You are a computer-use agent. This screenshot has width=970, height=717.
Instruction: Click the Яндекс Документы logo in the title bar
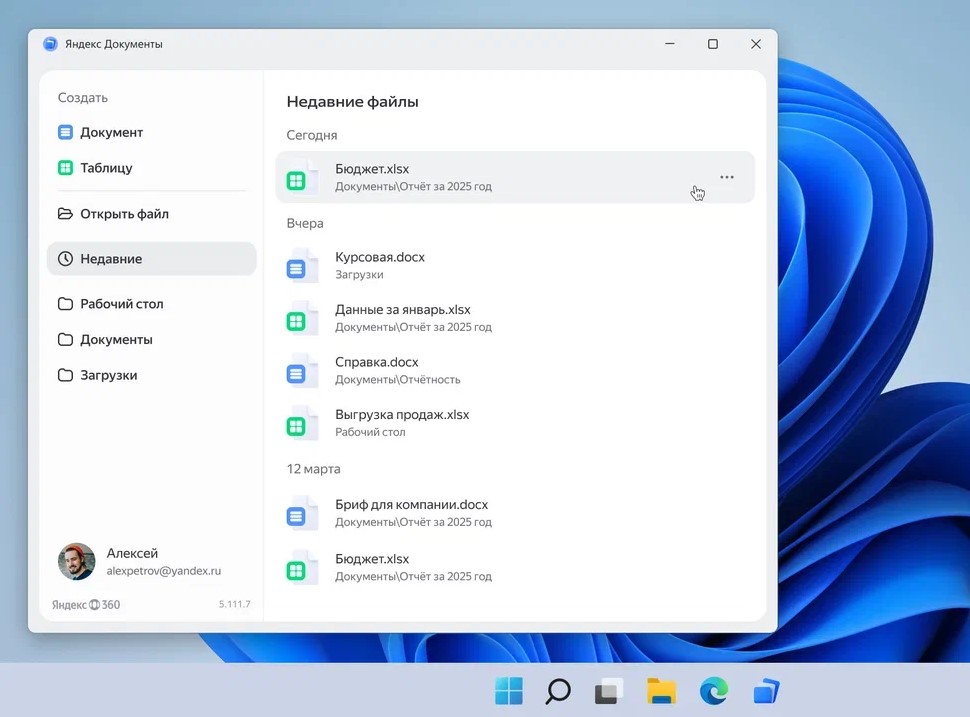click(50, 44)
